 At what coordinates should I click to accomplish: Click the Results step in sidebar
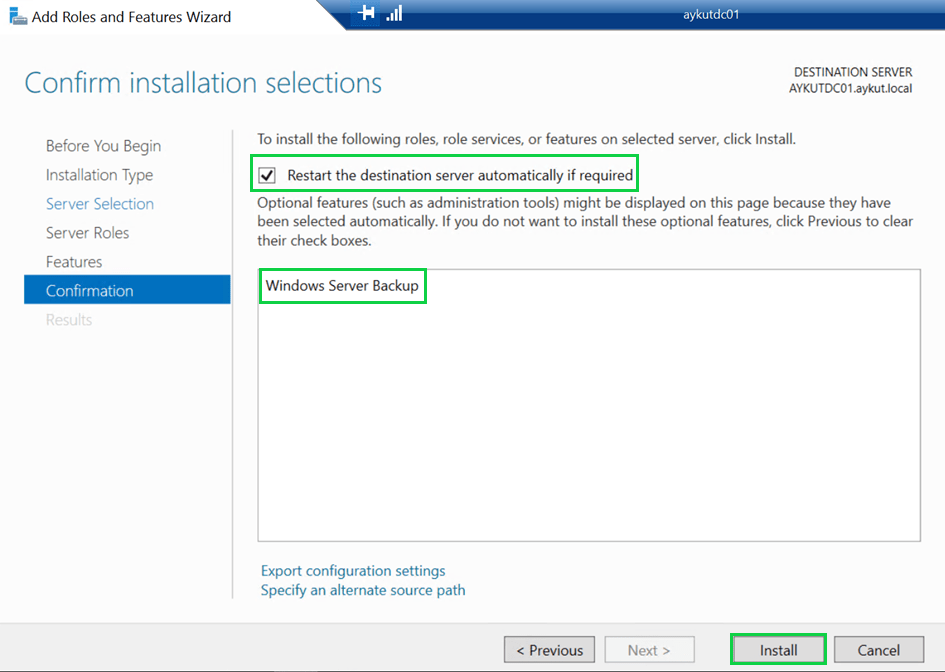point(69,320)
